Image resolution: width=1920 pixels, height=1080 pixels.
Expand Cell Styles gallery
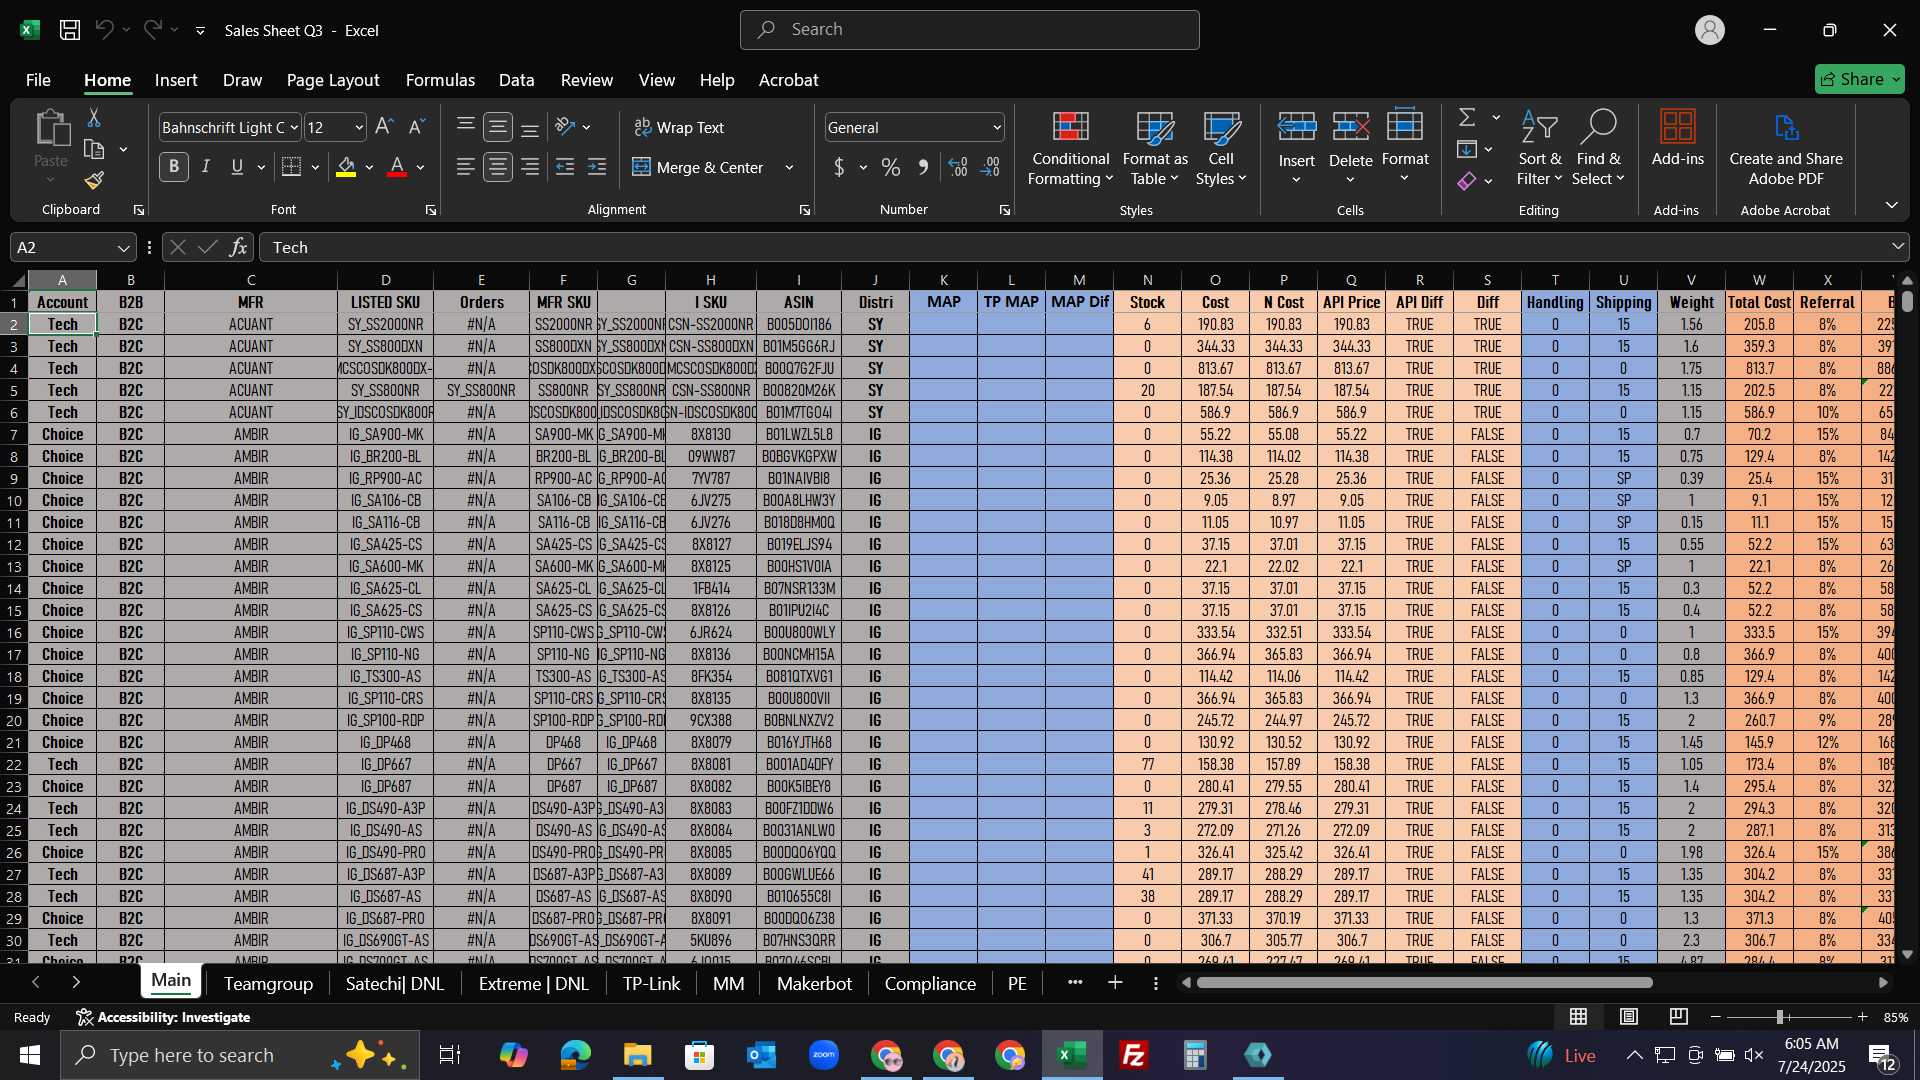[1221, 148]
